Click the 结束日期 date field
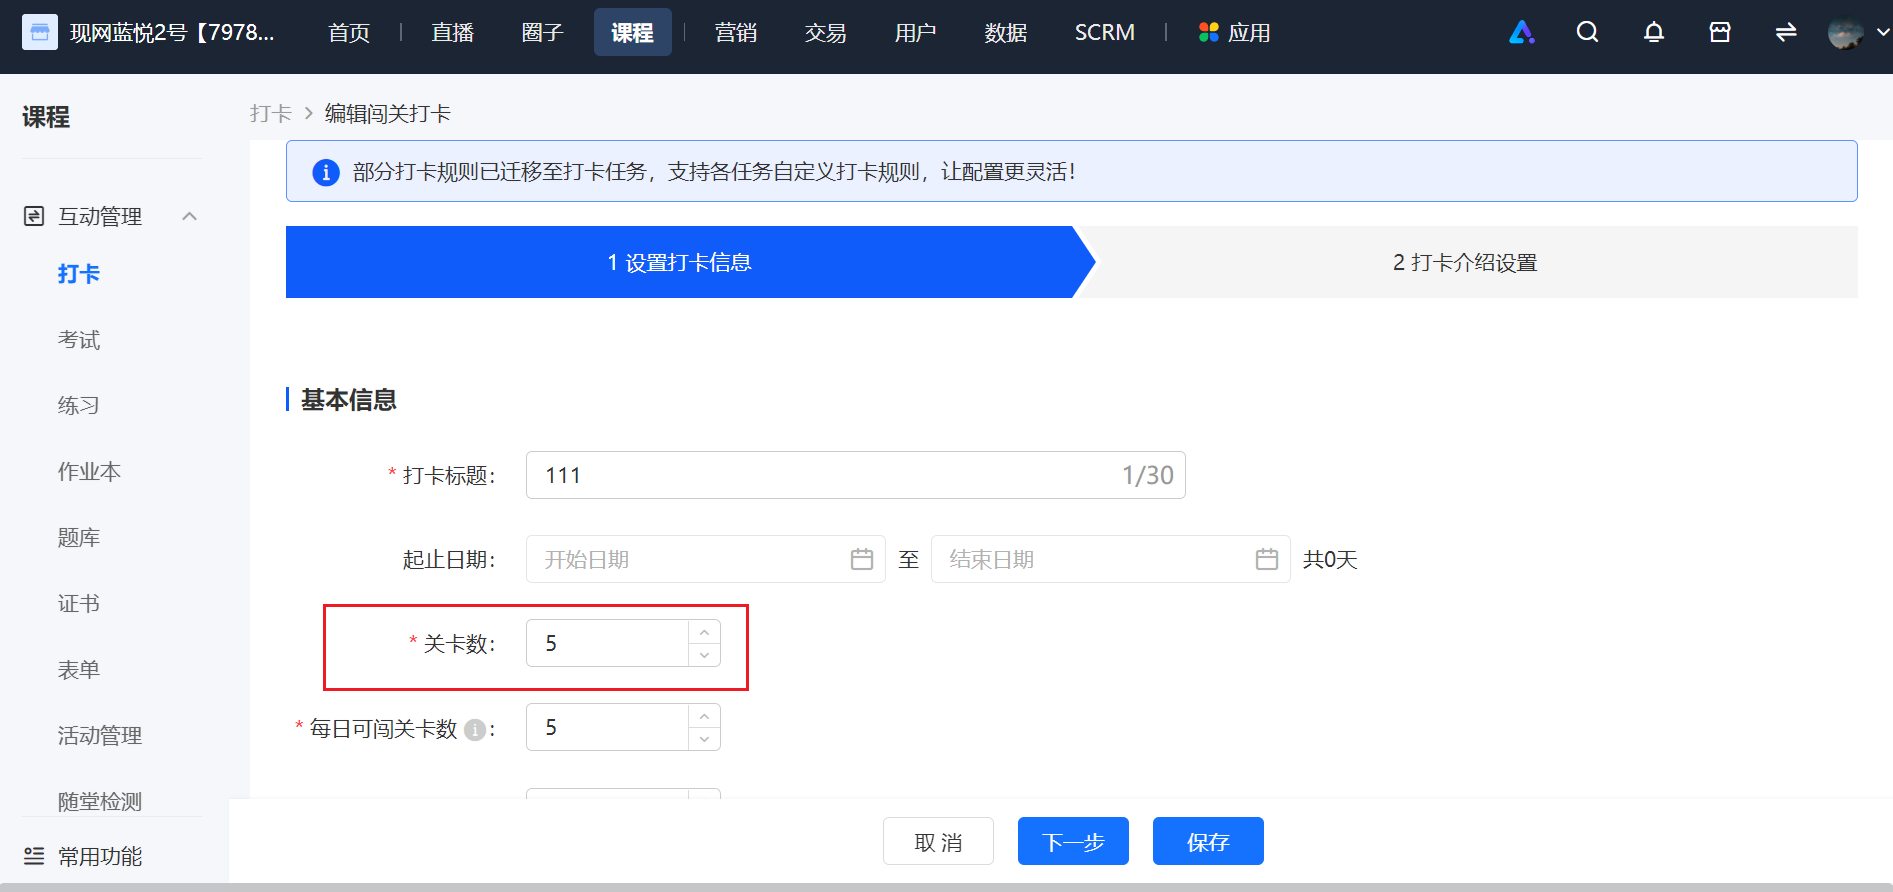1893x892 pixels. point(1111,559)
